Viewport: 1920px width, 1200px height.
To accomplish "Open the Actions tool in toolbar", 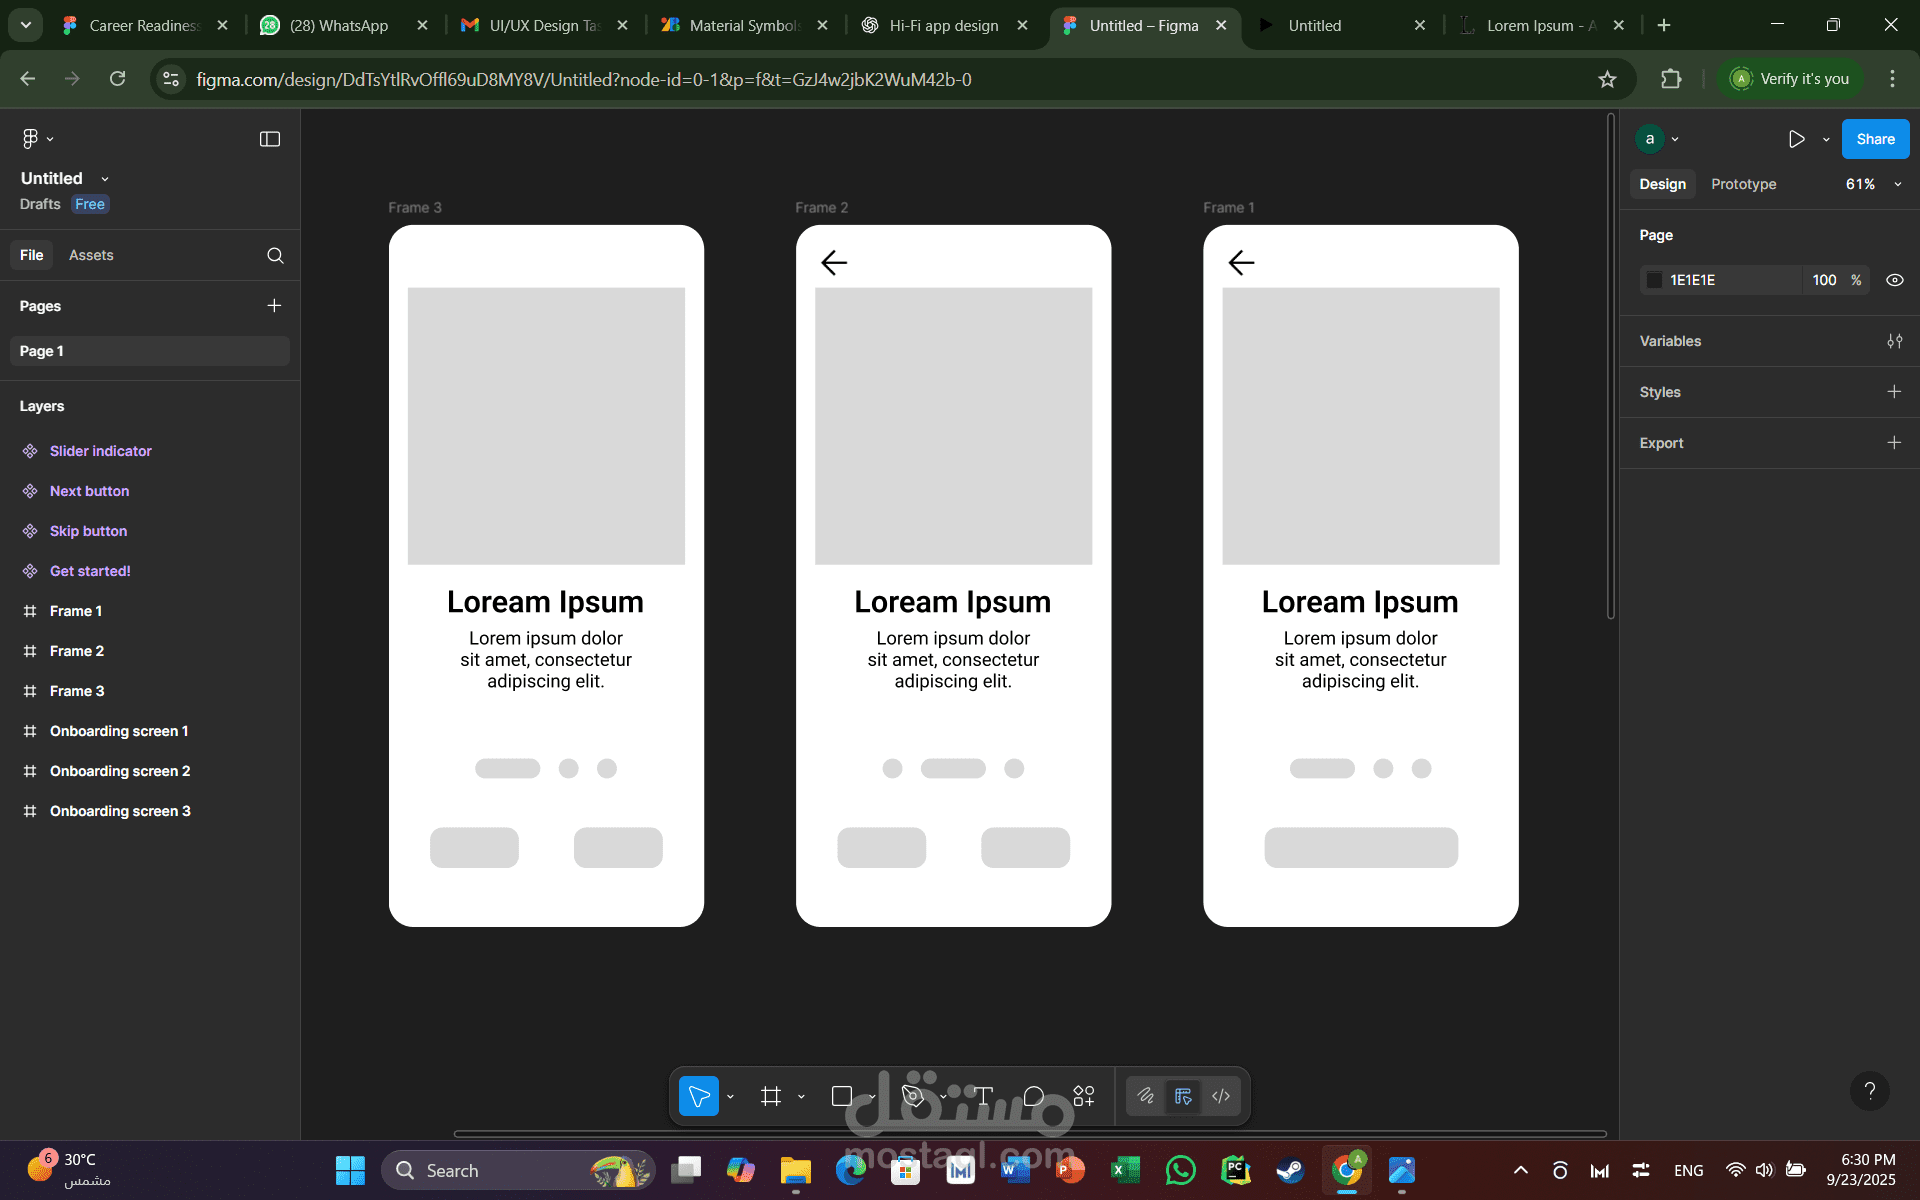I will (1084, 1096).
